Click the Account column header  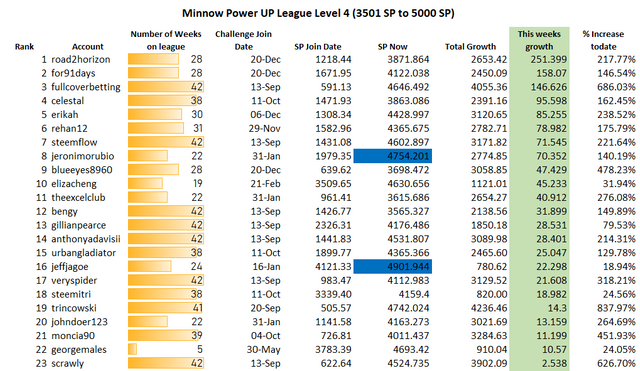click(88, 47)
